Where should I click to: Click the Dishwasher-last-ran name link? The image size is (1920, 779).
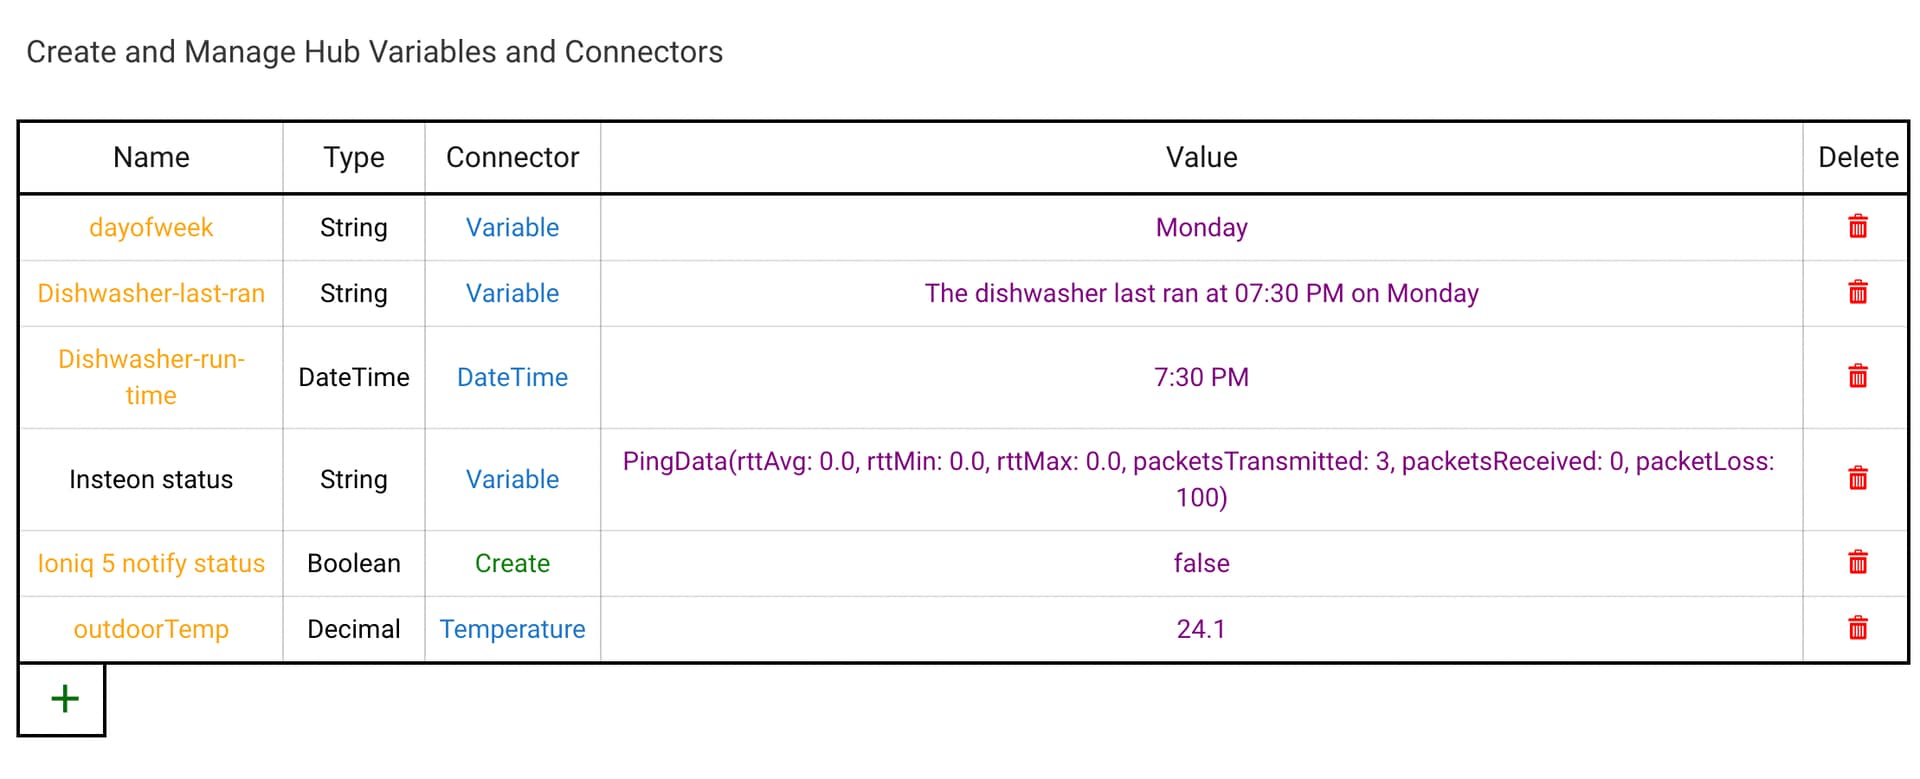tap(151, 294)
